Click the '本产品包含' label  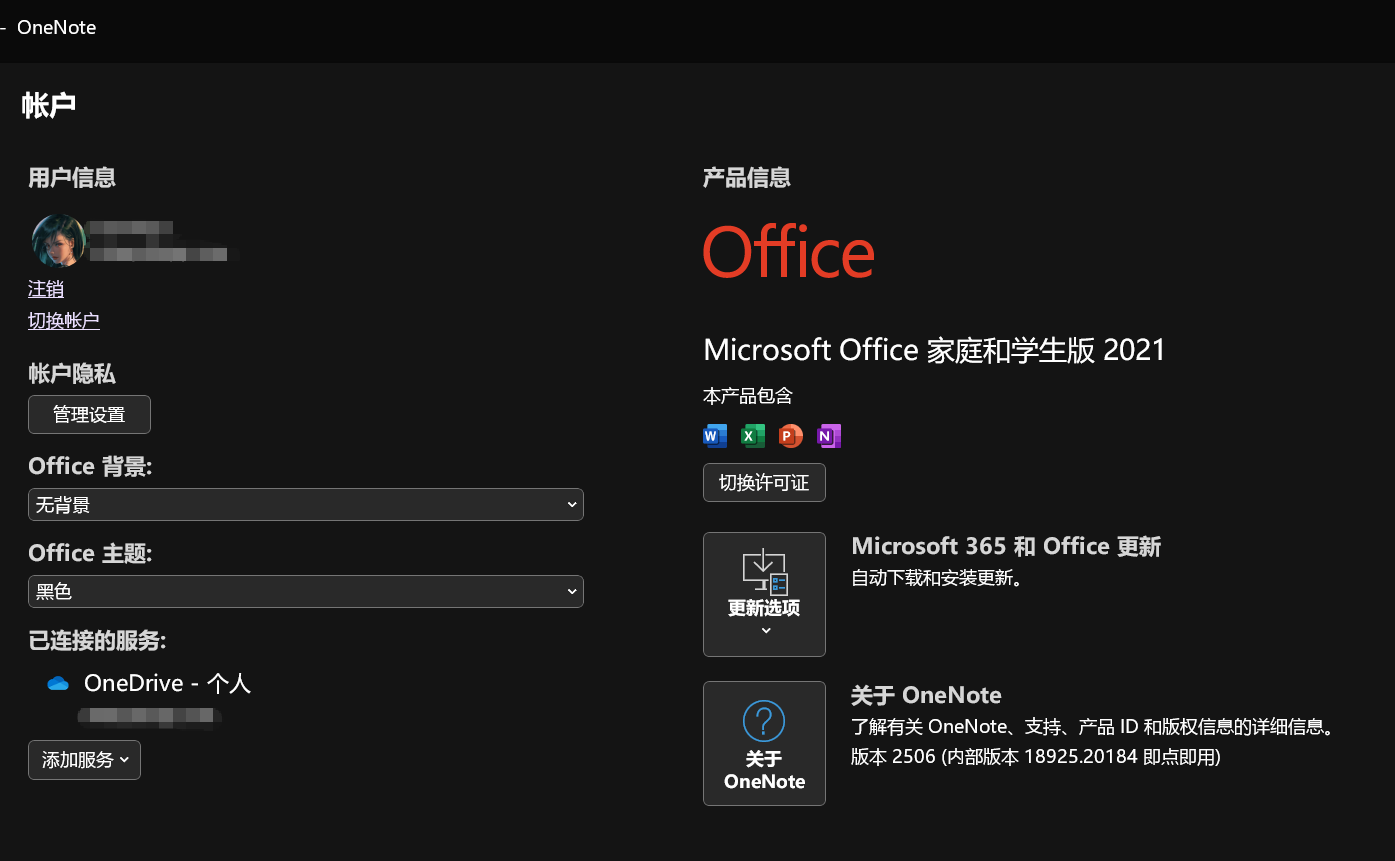(x=748, y=396)
